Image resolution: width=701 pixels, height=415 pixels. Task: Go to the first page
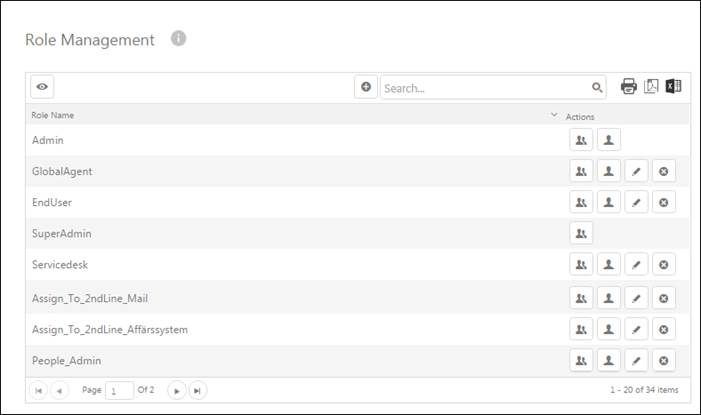tap(39, 390)
